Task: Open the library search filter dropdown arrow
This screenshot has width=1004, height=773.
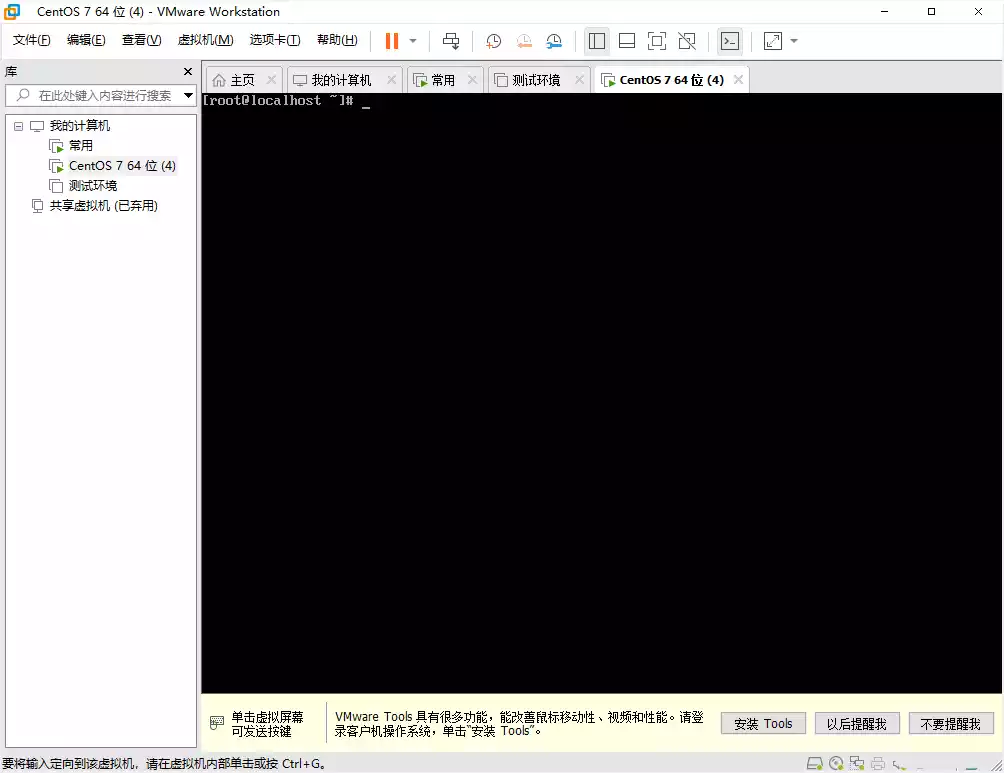Action: [188, 96]
